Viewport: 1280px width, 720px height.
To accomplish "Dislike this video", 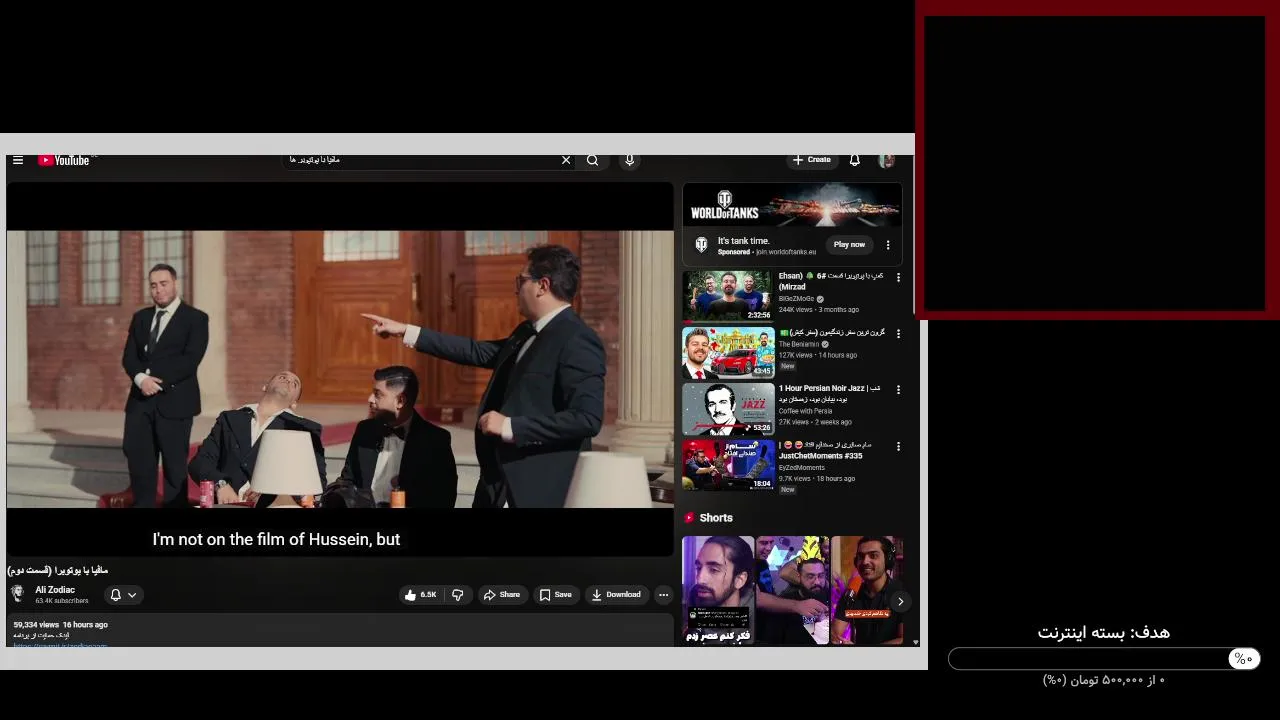I will 458,595.
